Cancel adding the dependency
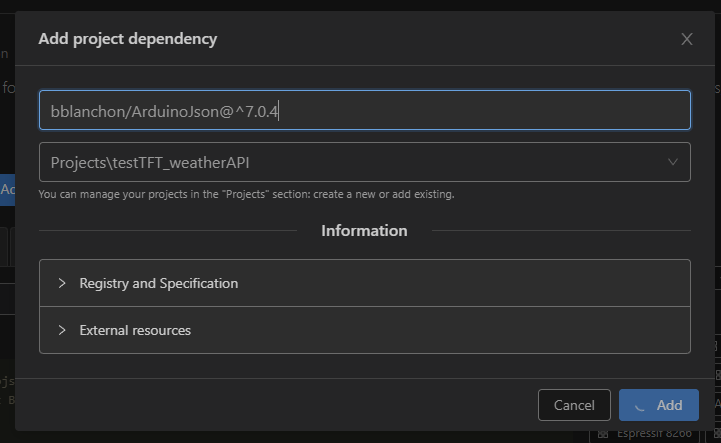 574,405
